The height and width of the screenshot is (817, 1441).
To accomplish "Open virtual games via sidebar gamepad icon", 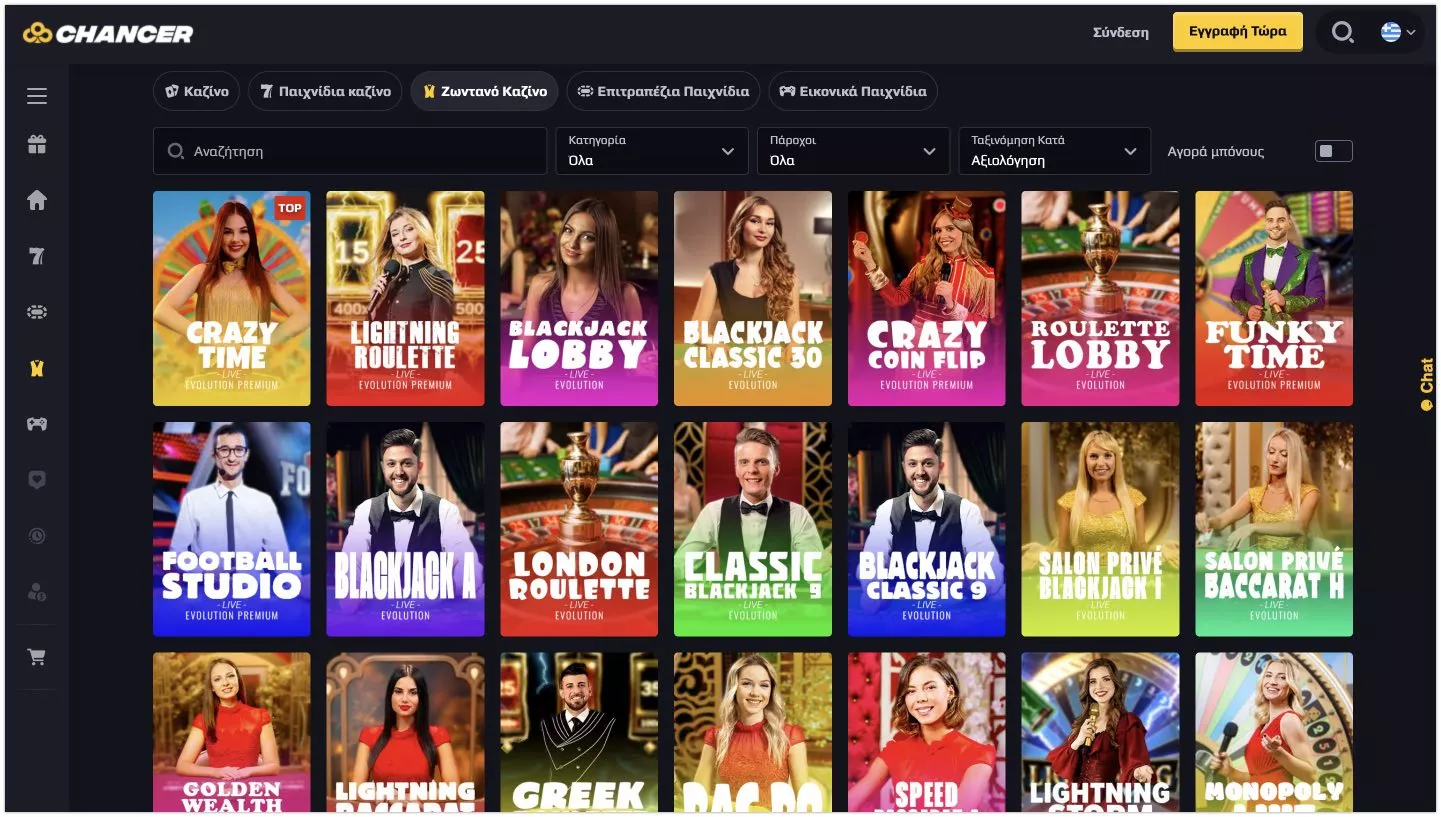I will [x=37, y=424].
